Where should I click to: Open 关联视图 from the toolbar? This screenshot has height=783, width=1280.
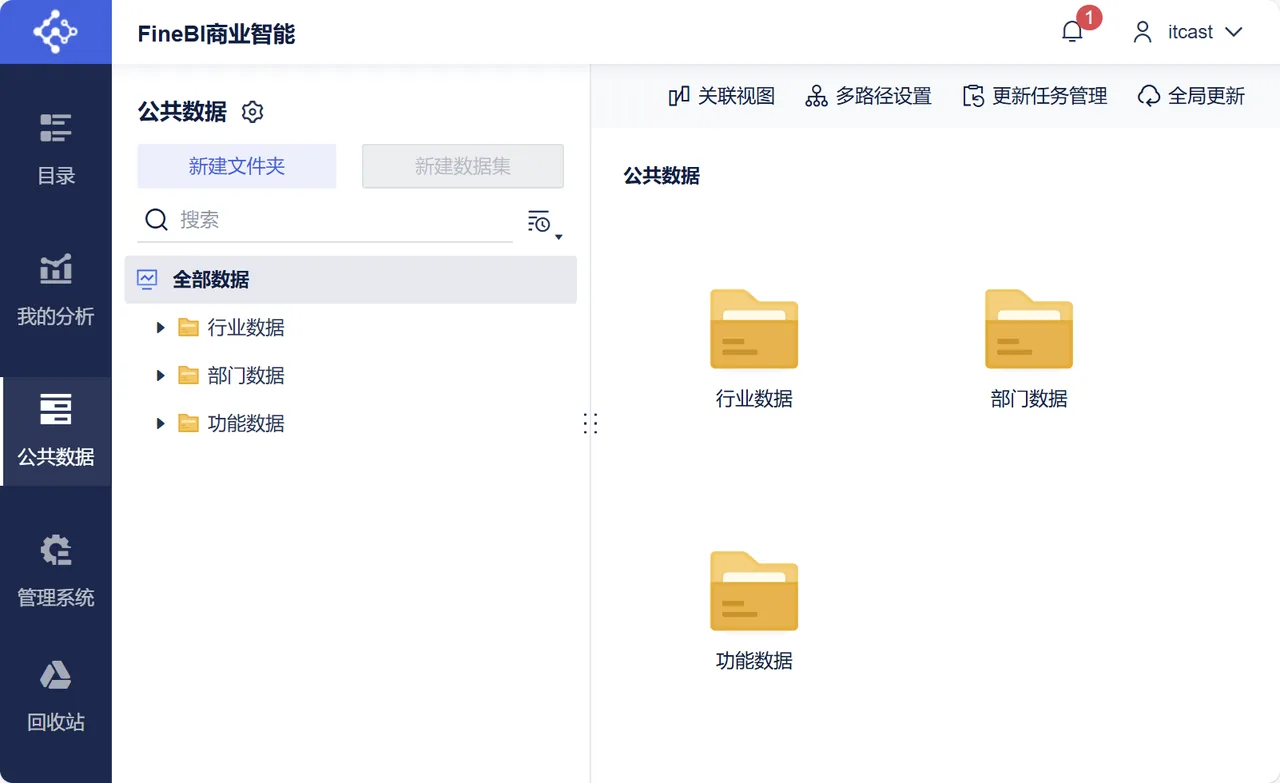click(x=722, y=96)
